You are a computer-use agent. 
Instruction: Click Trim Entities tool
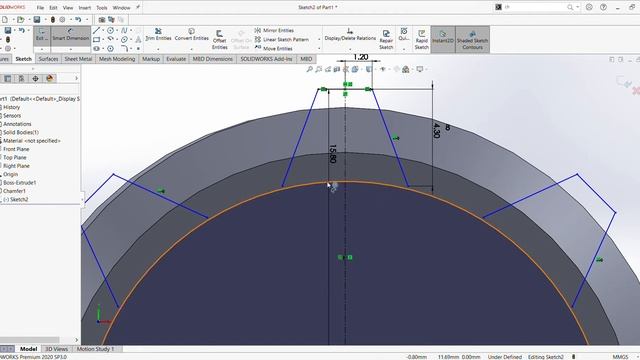[x=158, y=35]
